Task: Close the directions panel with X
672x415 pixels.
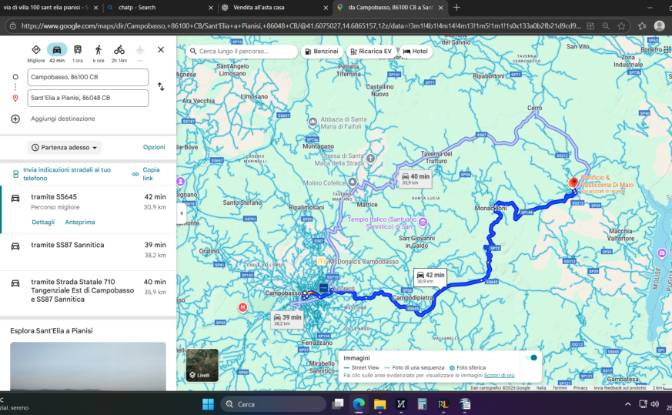Action: [161, 50]
